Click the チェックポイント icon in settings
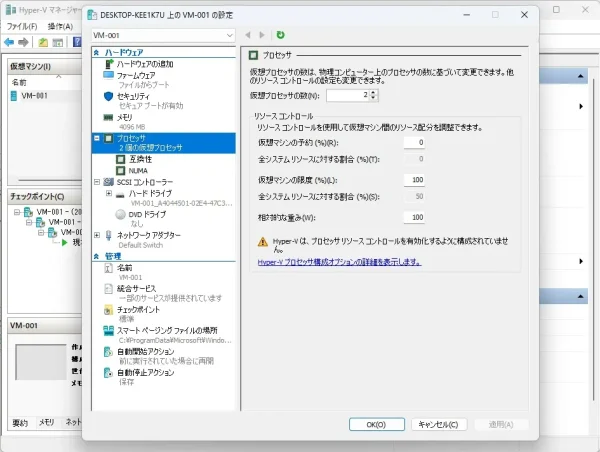Screen dimensions: 600x452 click(109, 310)
